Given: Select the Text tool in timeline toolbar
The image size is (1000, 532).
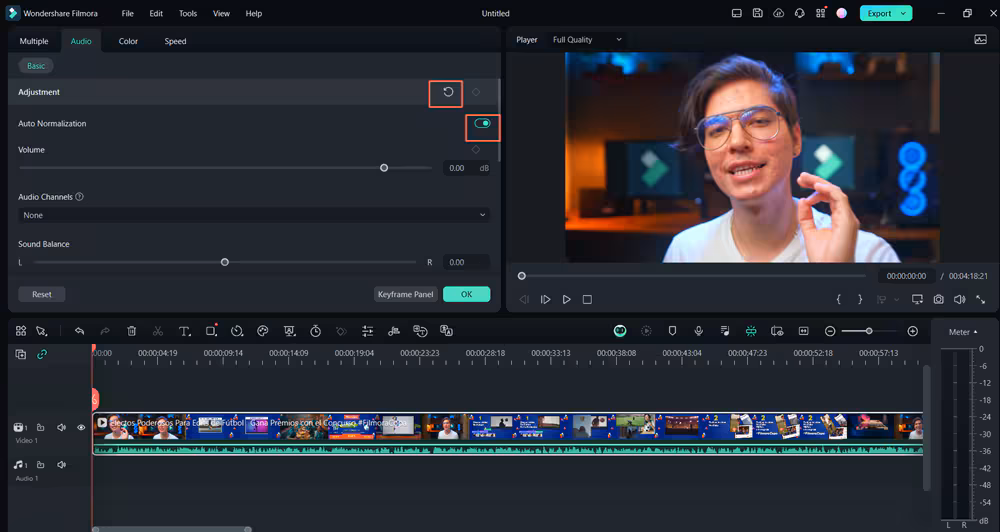Looking at the screenshot, I should [185, 331].
